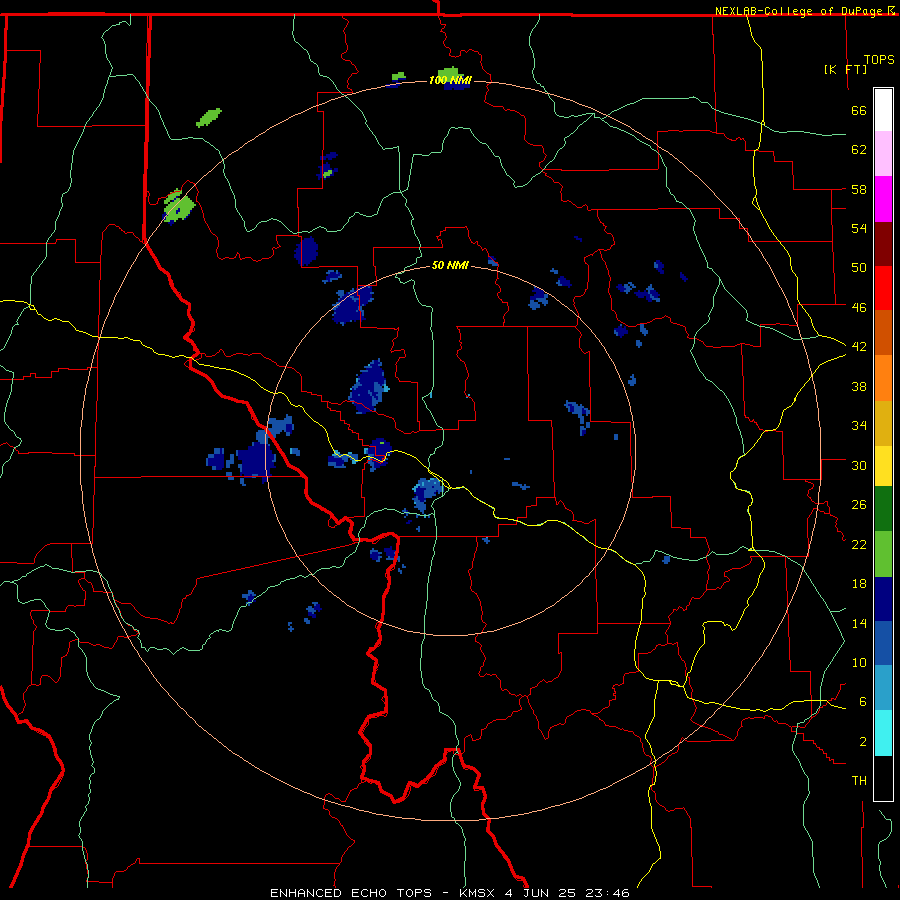Viewport: 900px width, 900px height.
Task: Select the light green legend swatch
Action: point(883,554)
